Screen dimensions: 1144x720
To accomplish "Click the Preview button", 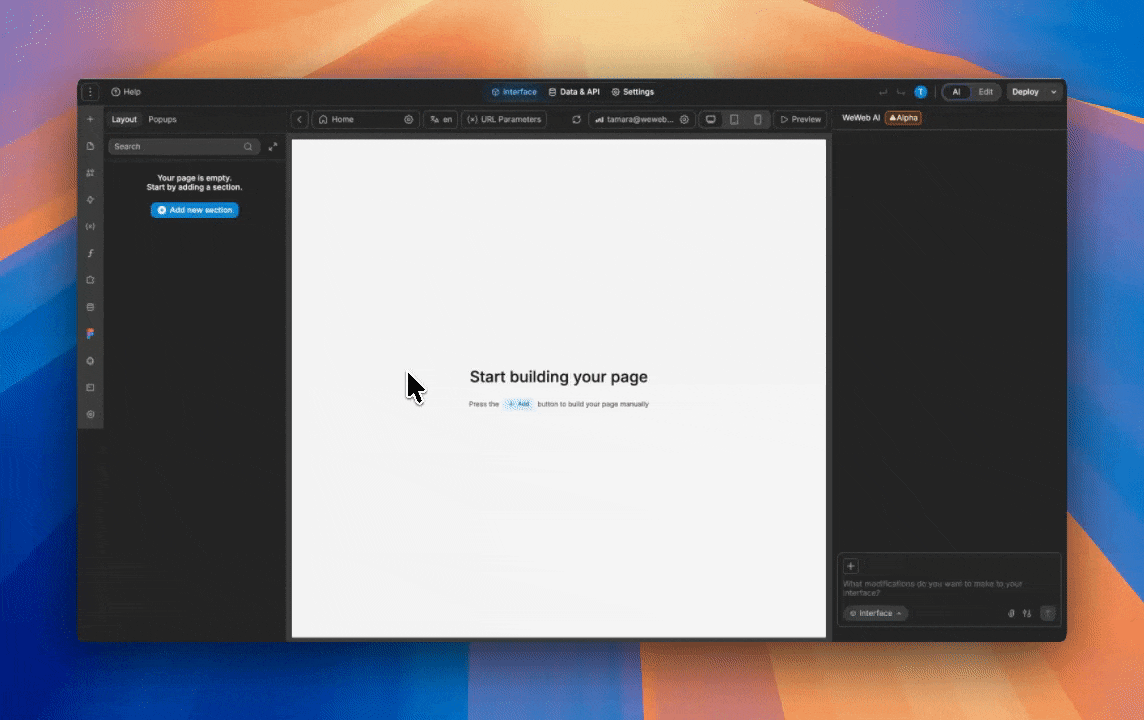I will pyautogui.click(x=800, y=120).
